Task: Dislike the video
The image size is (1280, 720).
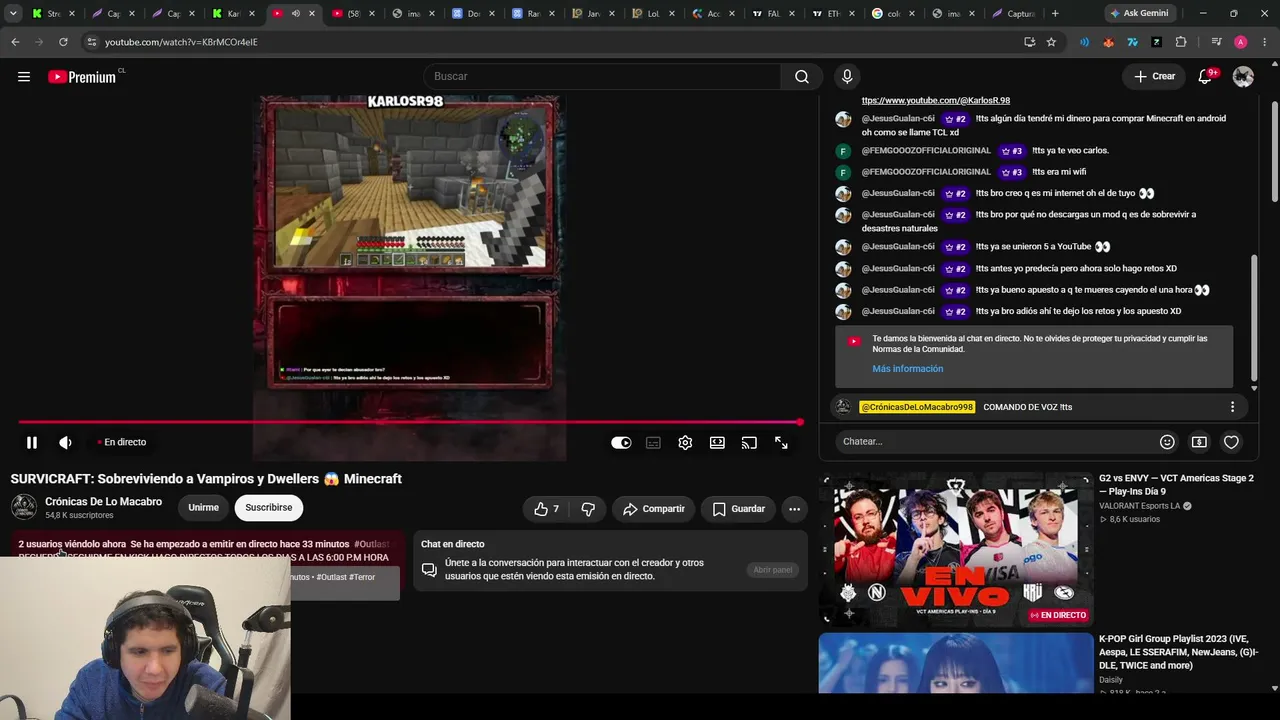Action: (588, 509)
